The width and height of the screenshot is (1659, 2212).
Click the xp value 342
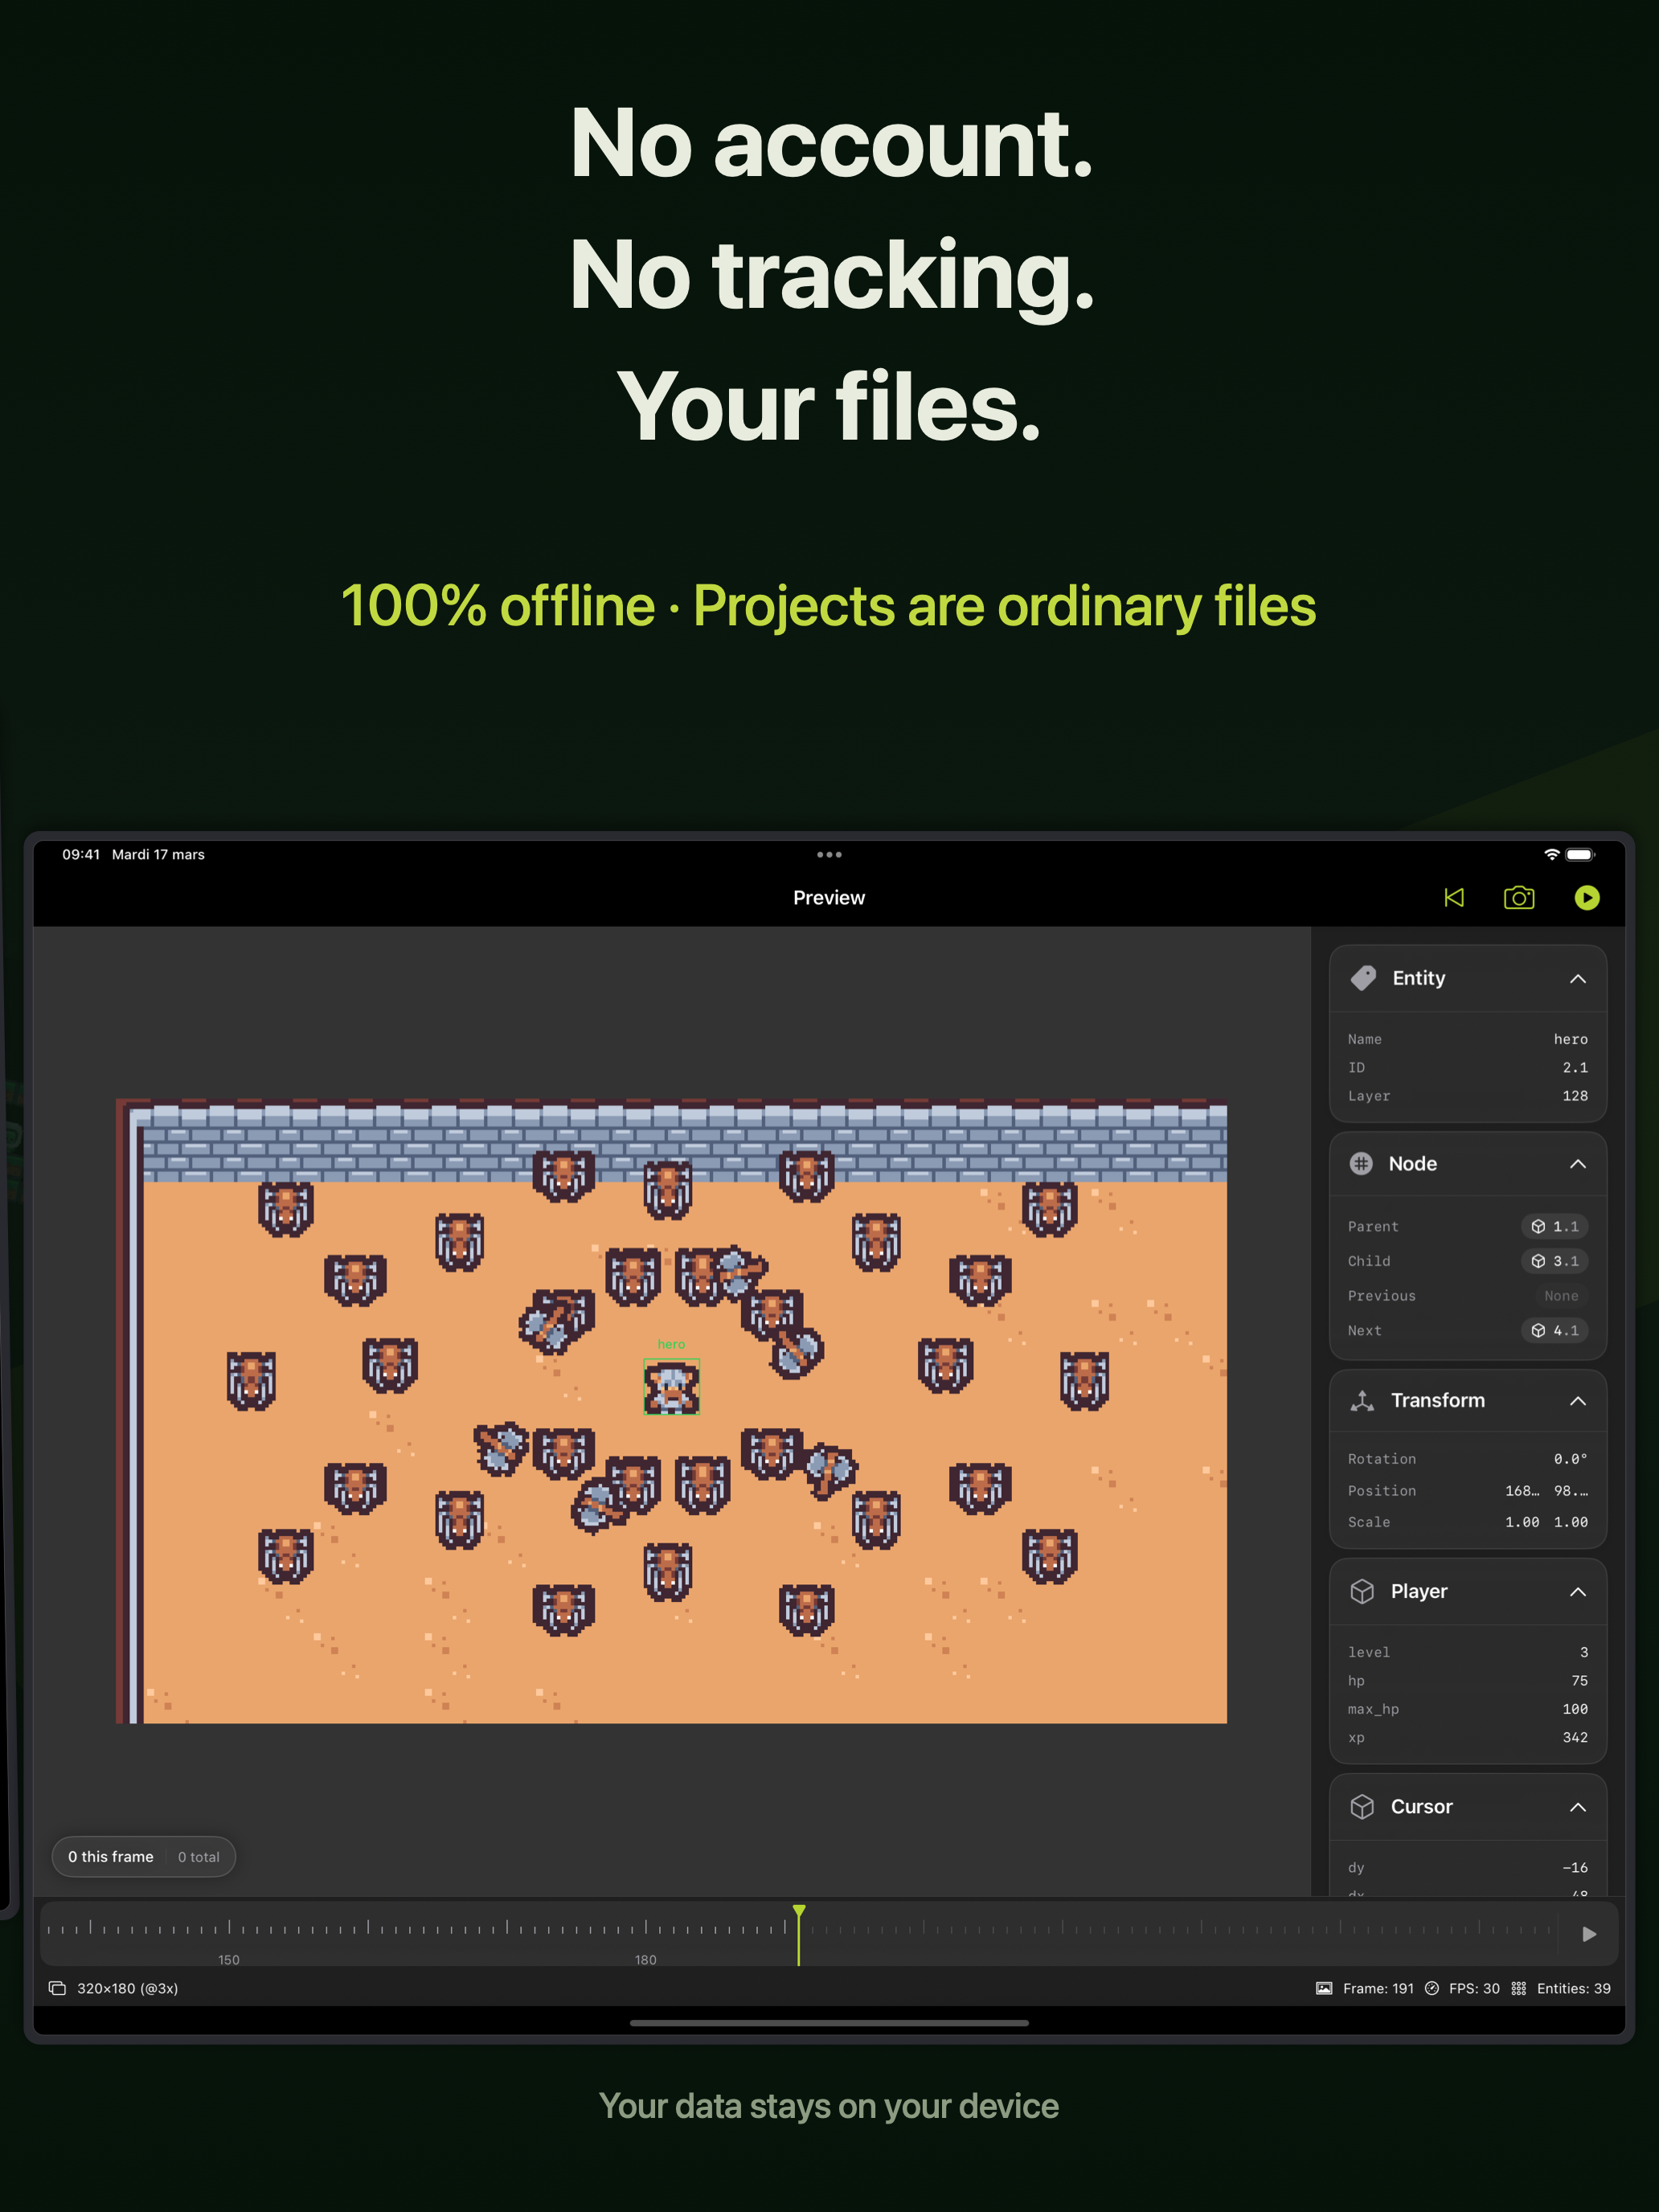tap(1575, 1737)
